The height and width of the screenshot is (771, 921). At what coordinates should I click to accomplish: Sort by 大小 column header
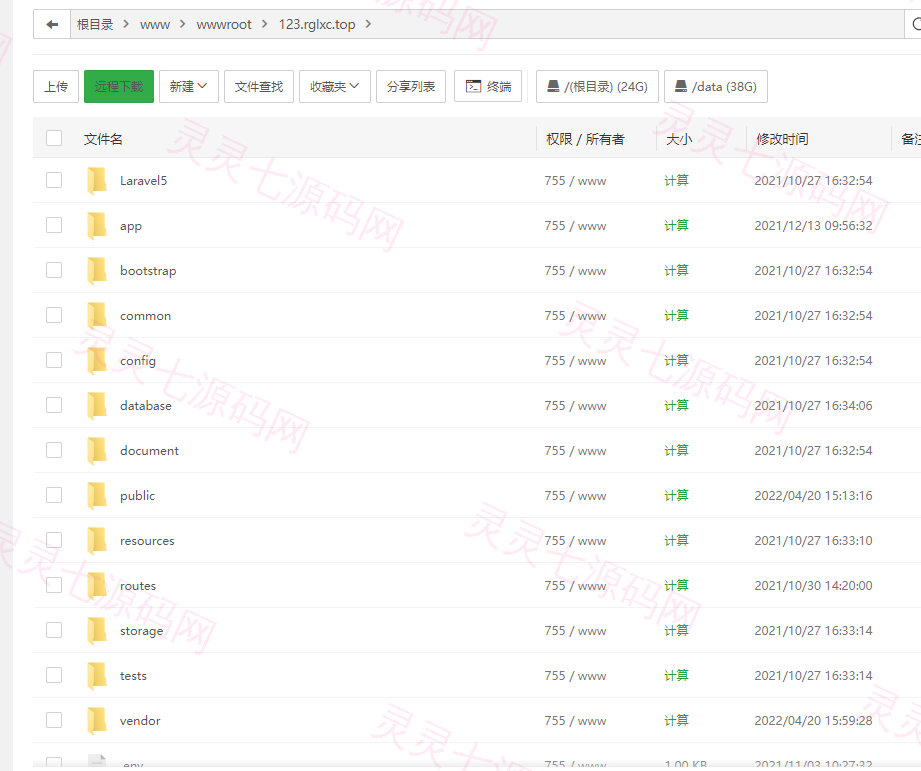point(679,139)
